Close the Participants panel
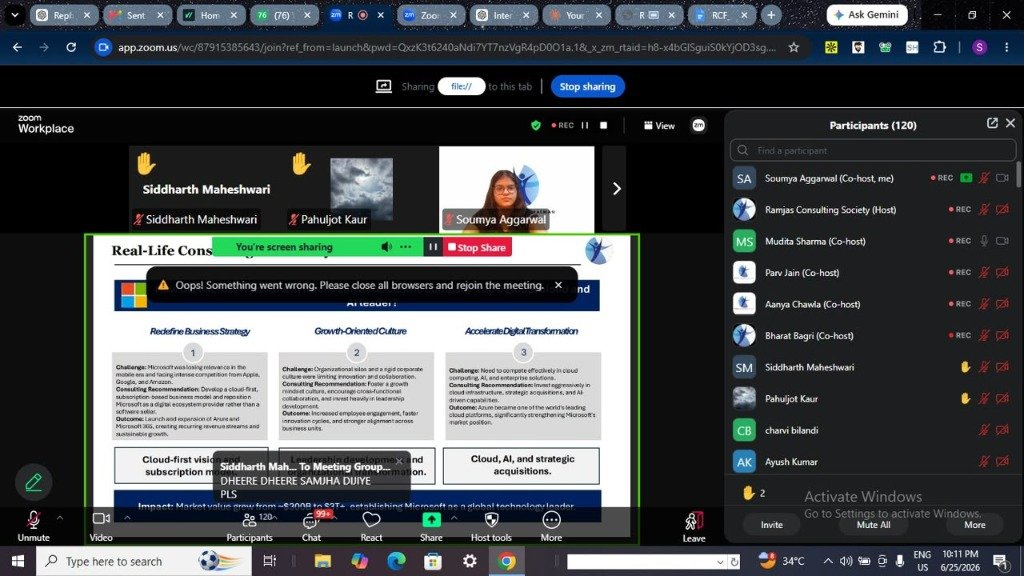Screen dimensions: 1024x576 tap(1010, 123)
